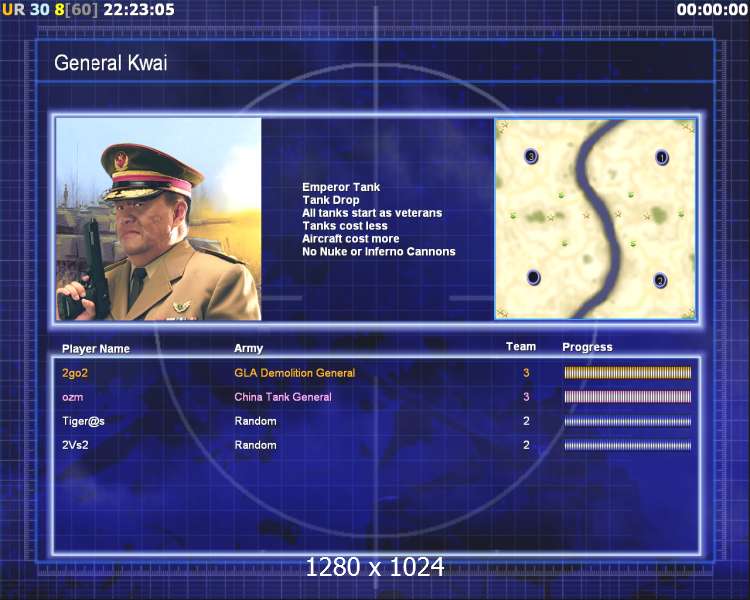Click team number 2 for Tiger@s
Image resolution: width=750 pixels, height=600 pixels.
[x=526, y=421]
